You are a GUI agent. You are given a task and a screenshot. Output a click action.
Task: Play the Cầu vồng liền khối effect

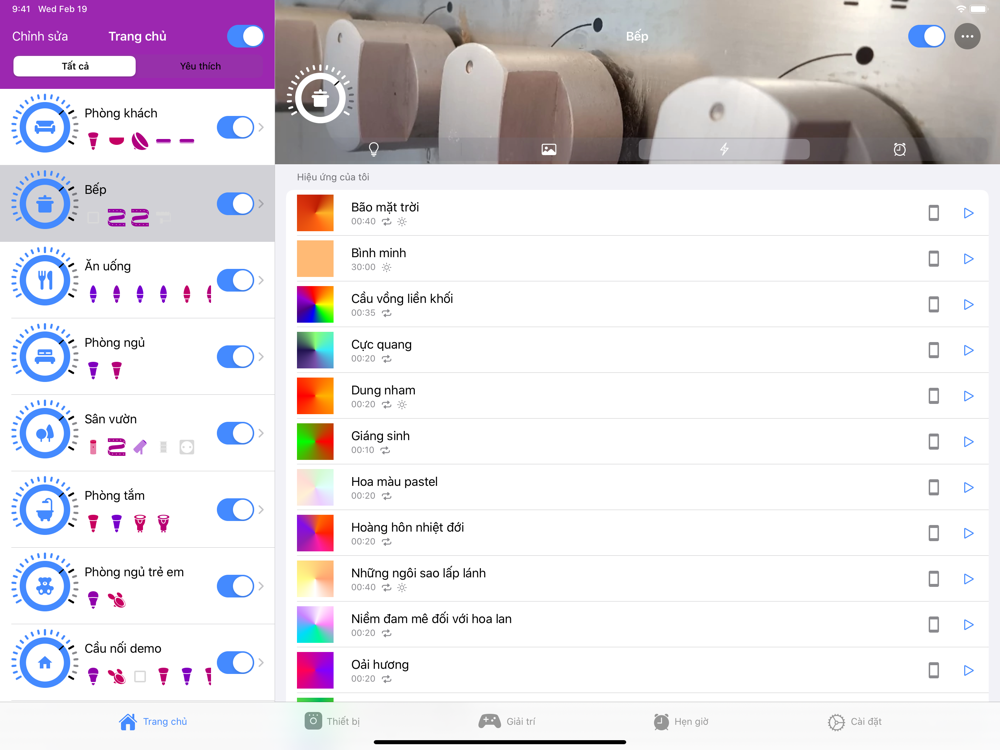pyautogui.click(x=968, y=305)
